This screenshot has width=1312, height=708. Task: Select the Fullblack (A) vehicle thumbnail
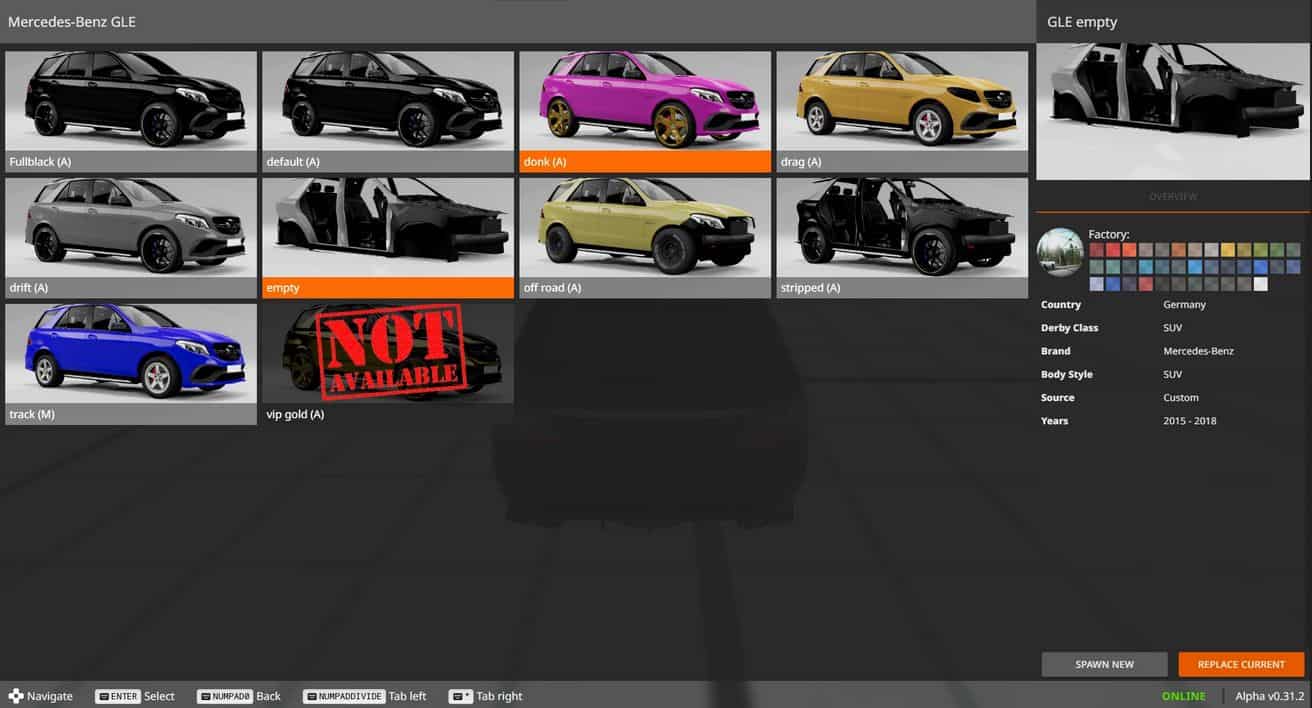point(131,111)
